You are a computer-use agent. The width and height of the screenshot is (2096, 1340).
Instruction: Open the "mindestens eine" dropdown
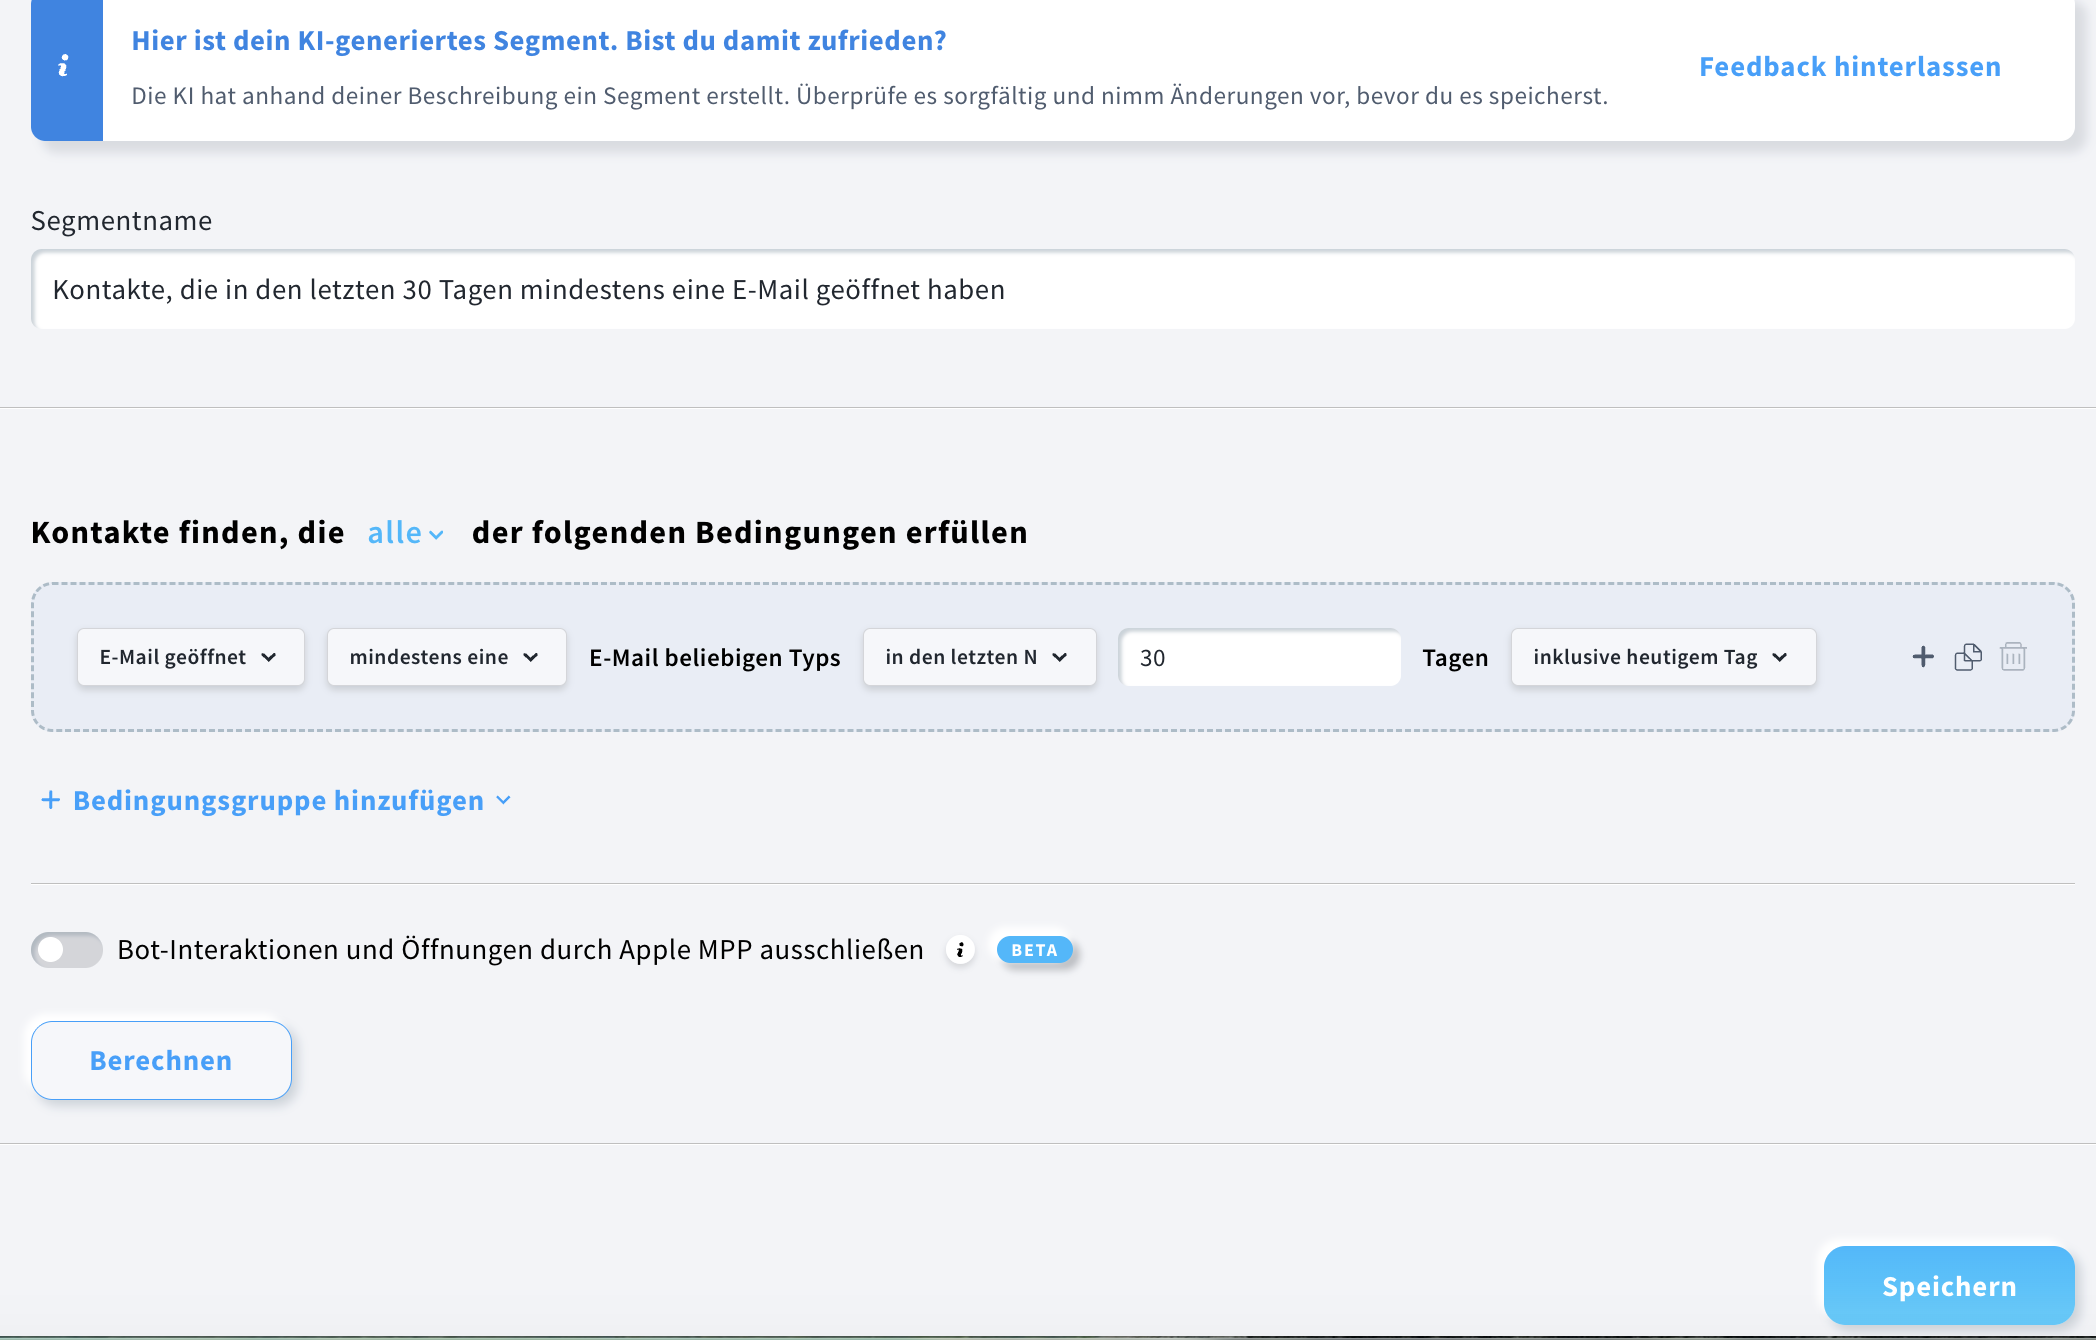pyautogui.click(x=445, y=657)
